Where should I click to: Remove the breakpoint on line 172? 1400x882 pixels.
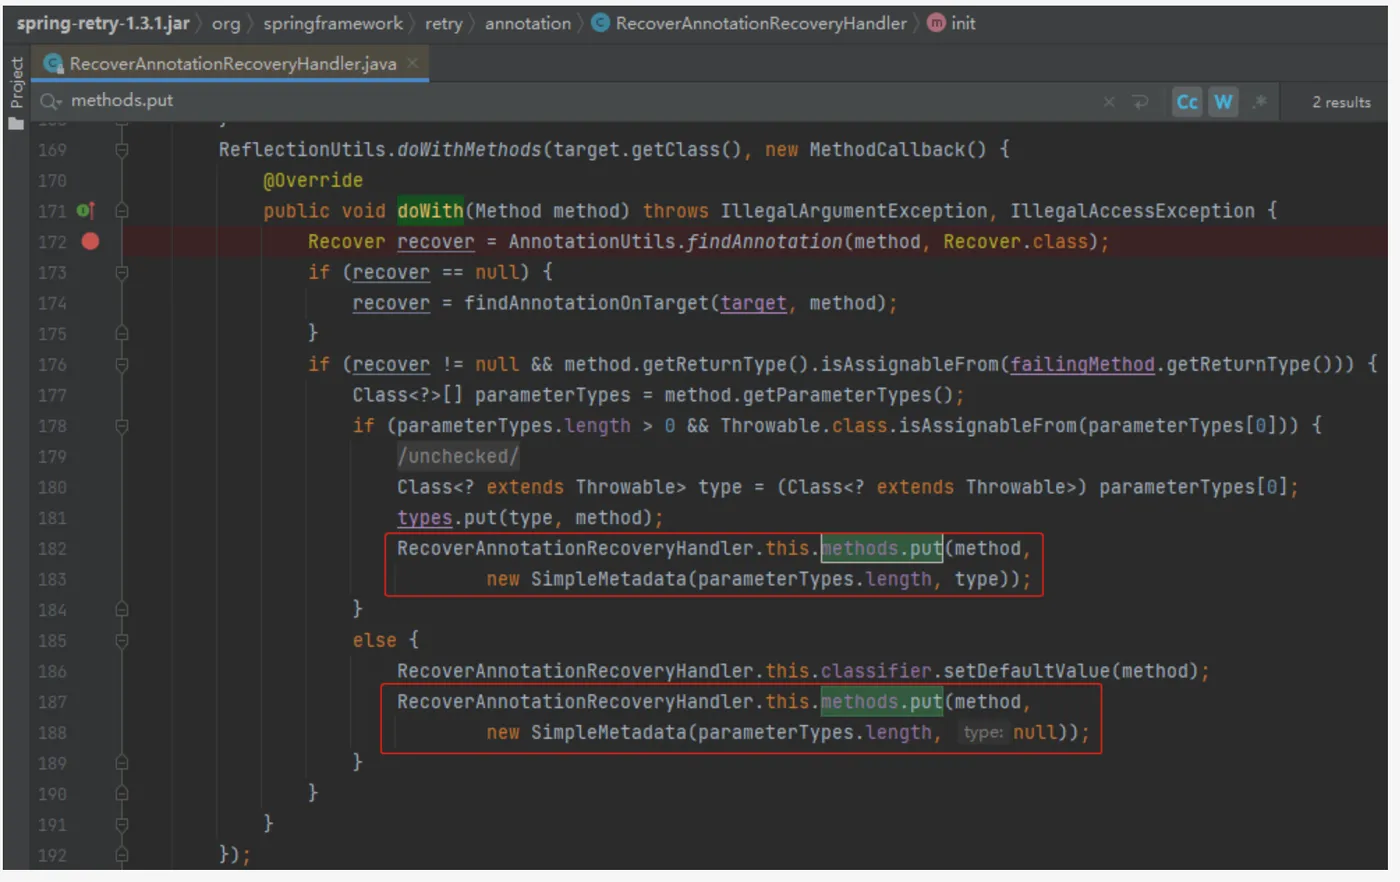tap(90, 241)
